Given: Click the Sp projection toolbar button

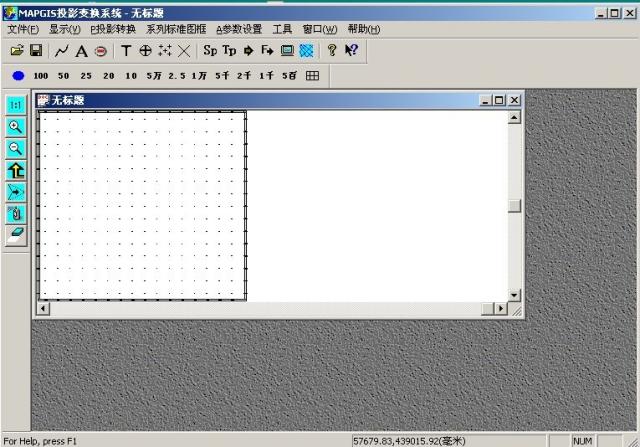Looking at the screenshot, I should click(210, 50).
